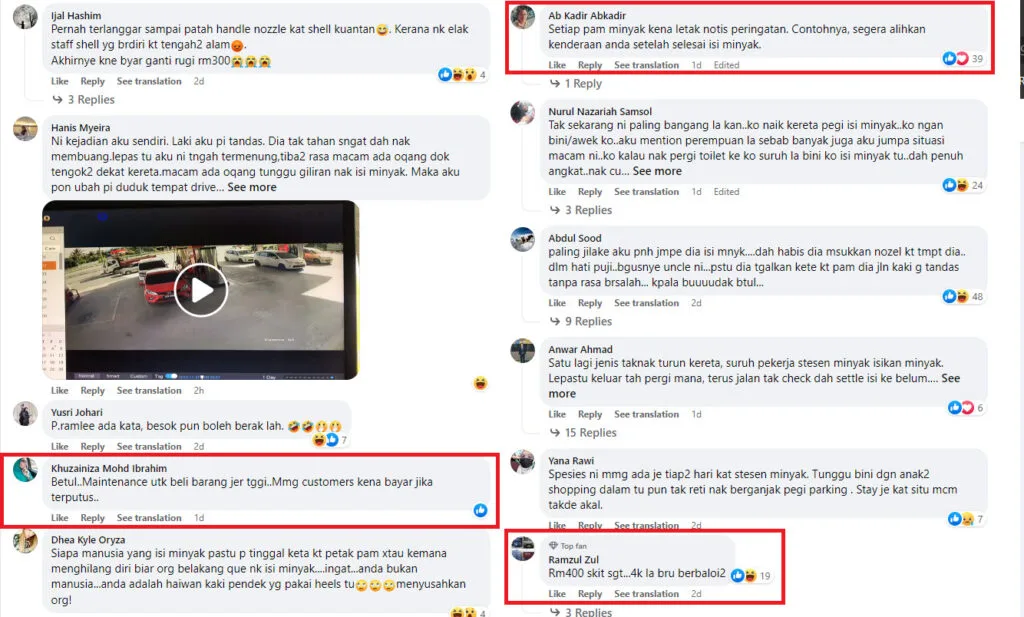Viewport: 1024px width, 617px height.
Task: Expand "See more" in Nurul Nazariah's comment
Action: click(x=657, y=170)
